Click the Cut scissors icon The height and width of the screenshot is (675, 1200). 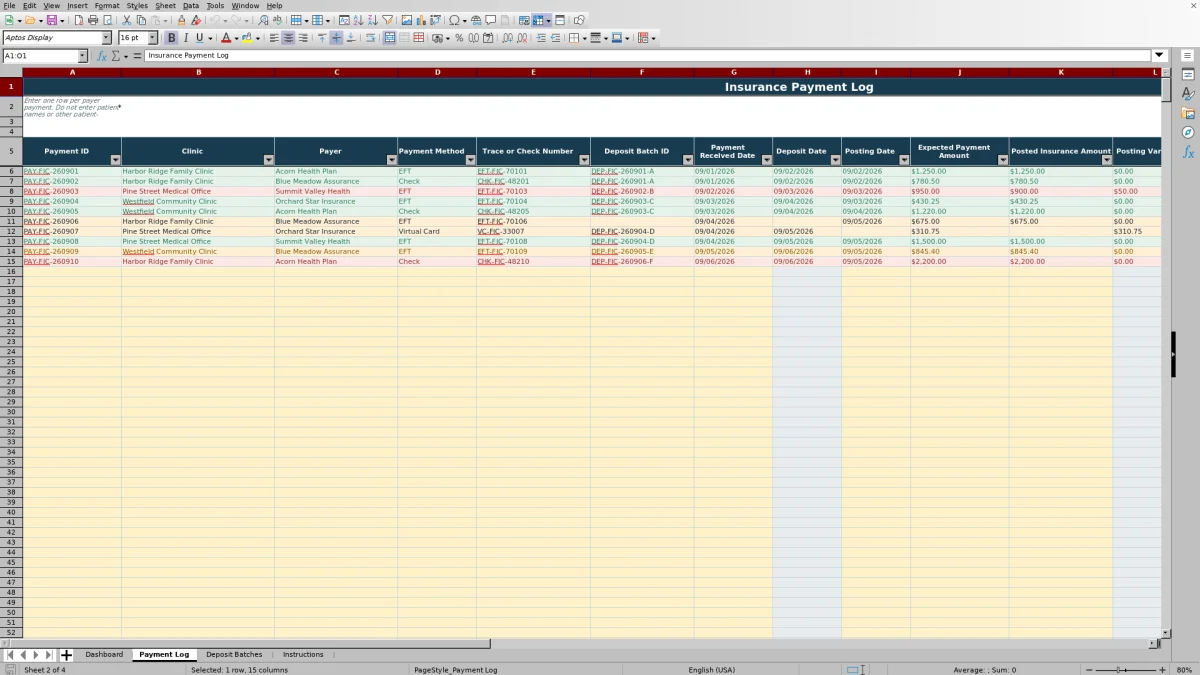(x=127, y=20)
